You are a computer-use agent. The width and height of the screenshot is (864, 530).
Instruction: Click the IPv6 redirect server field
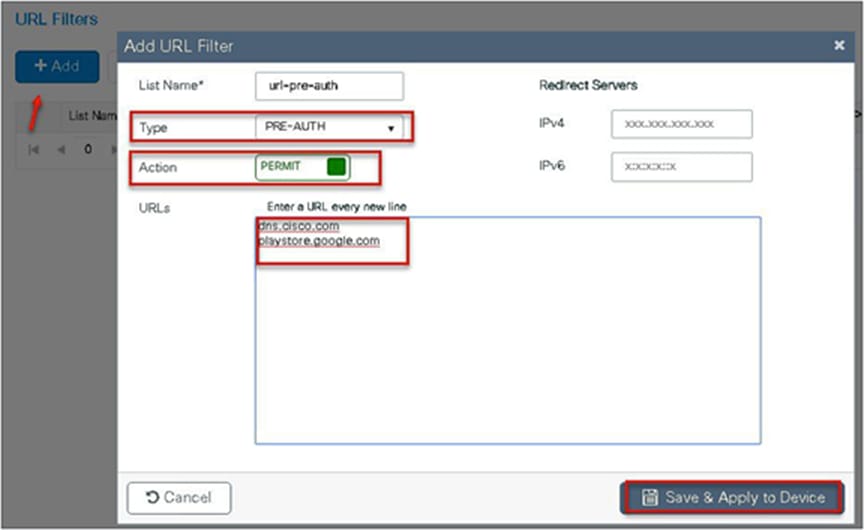tap(682, 167)
